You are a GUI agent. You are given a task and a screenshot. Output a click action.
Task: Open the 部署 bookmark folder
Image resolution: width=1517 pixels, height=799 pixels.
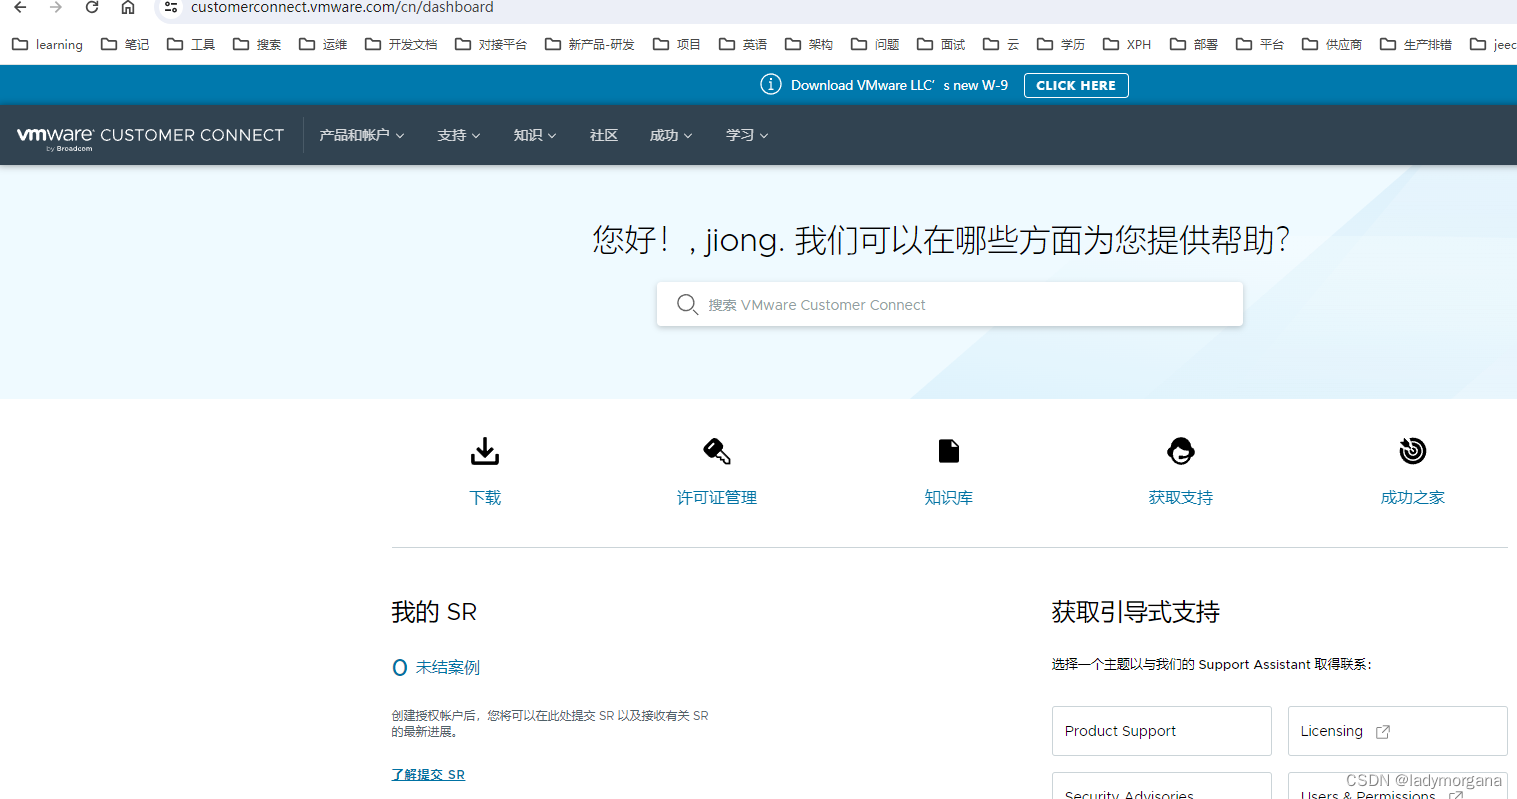pos(1194,44)
